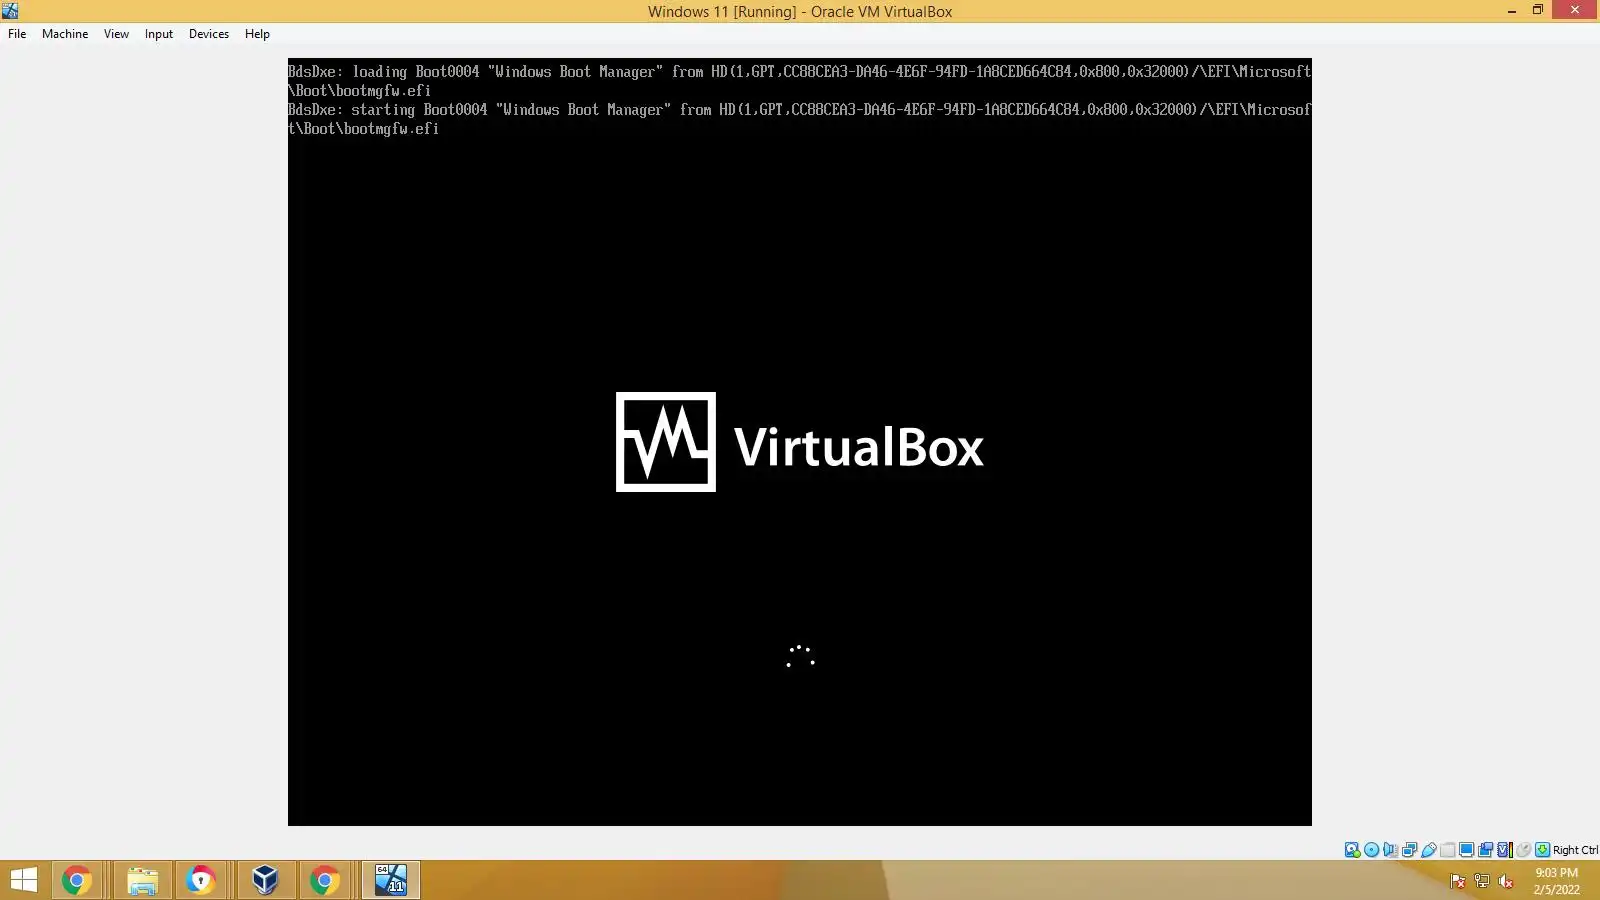Restore down the VirtualBox VM window
This screenshot has height=900, width=1600.
1538,10
